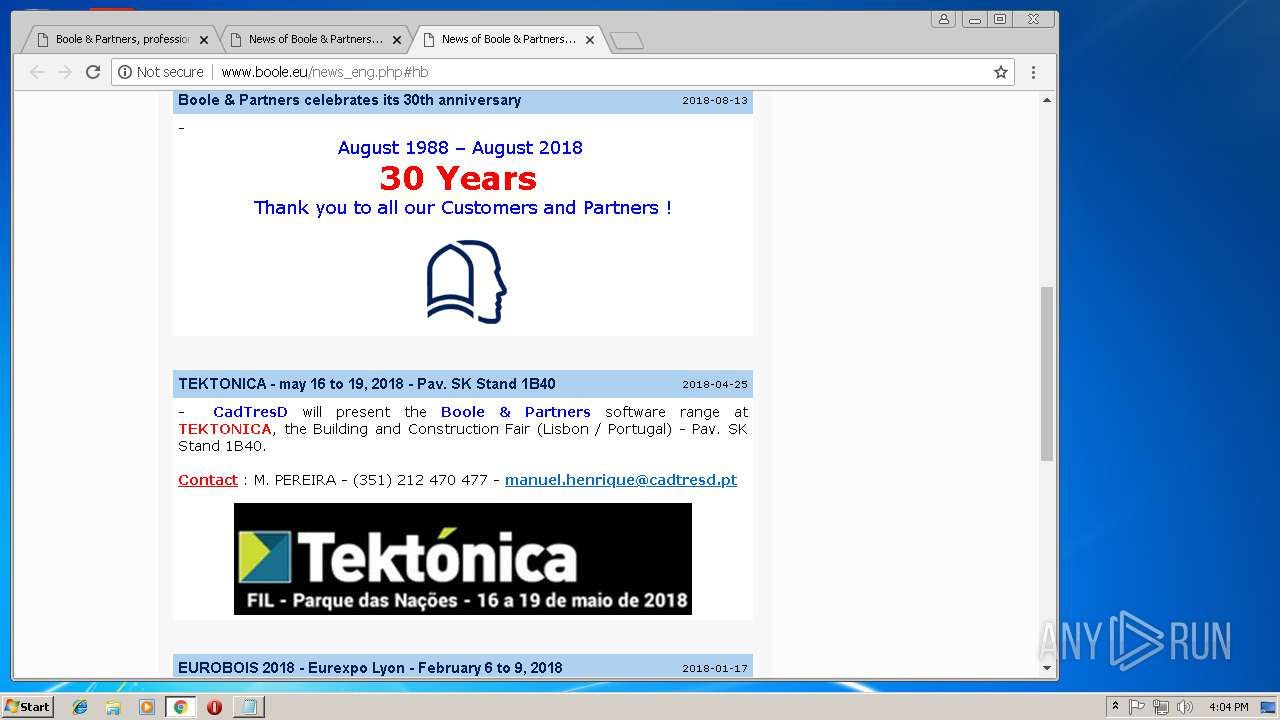Click the Boole & Partners head logo
The width and height of the screenshot is (1280, 720).
click(466, 282)
